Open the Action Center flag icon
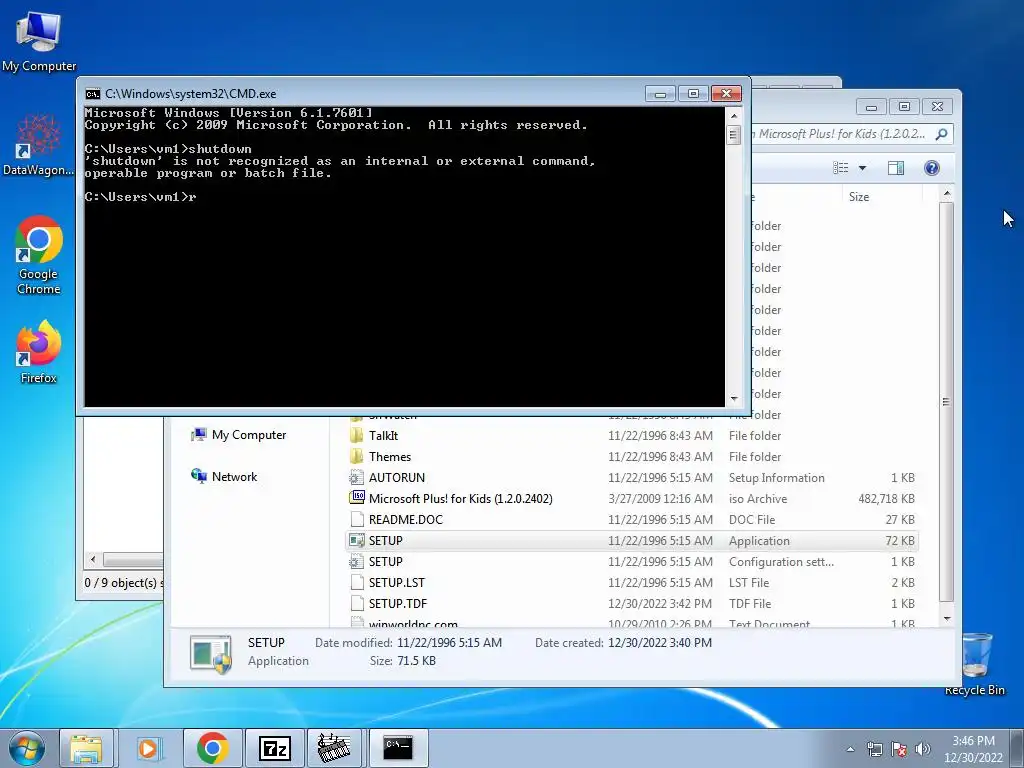This screenshot has width=1024, height=768. tap(899, 749)
